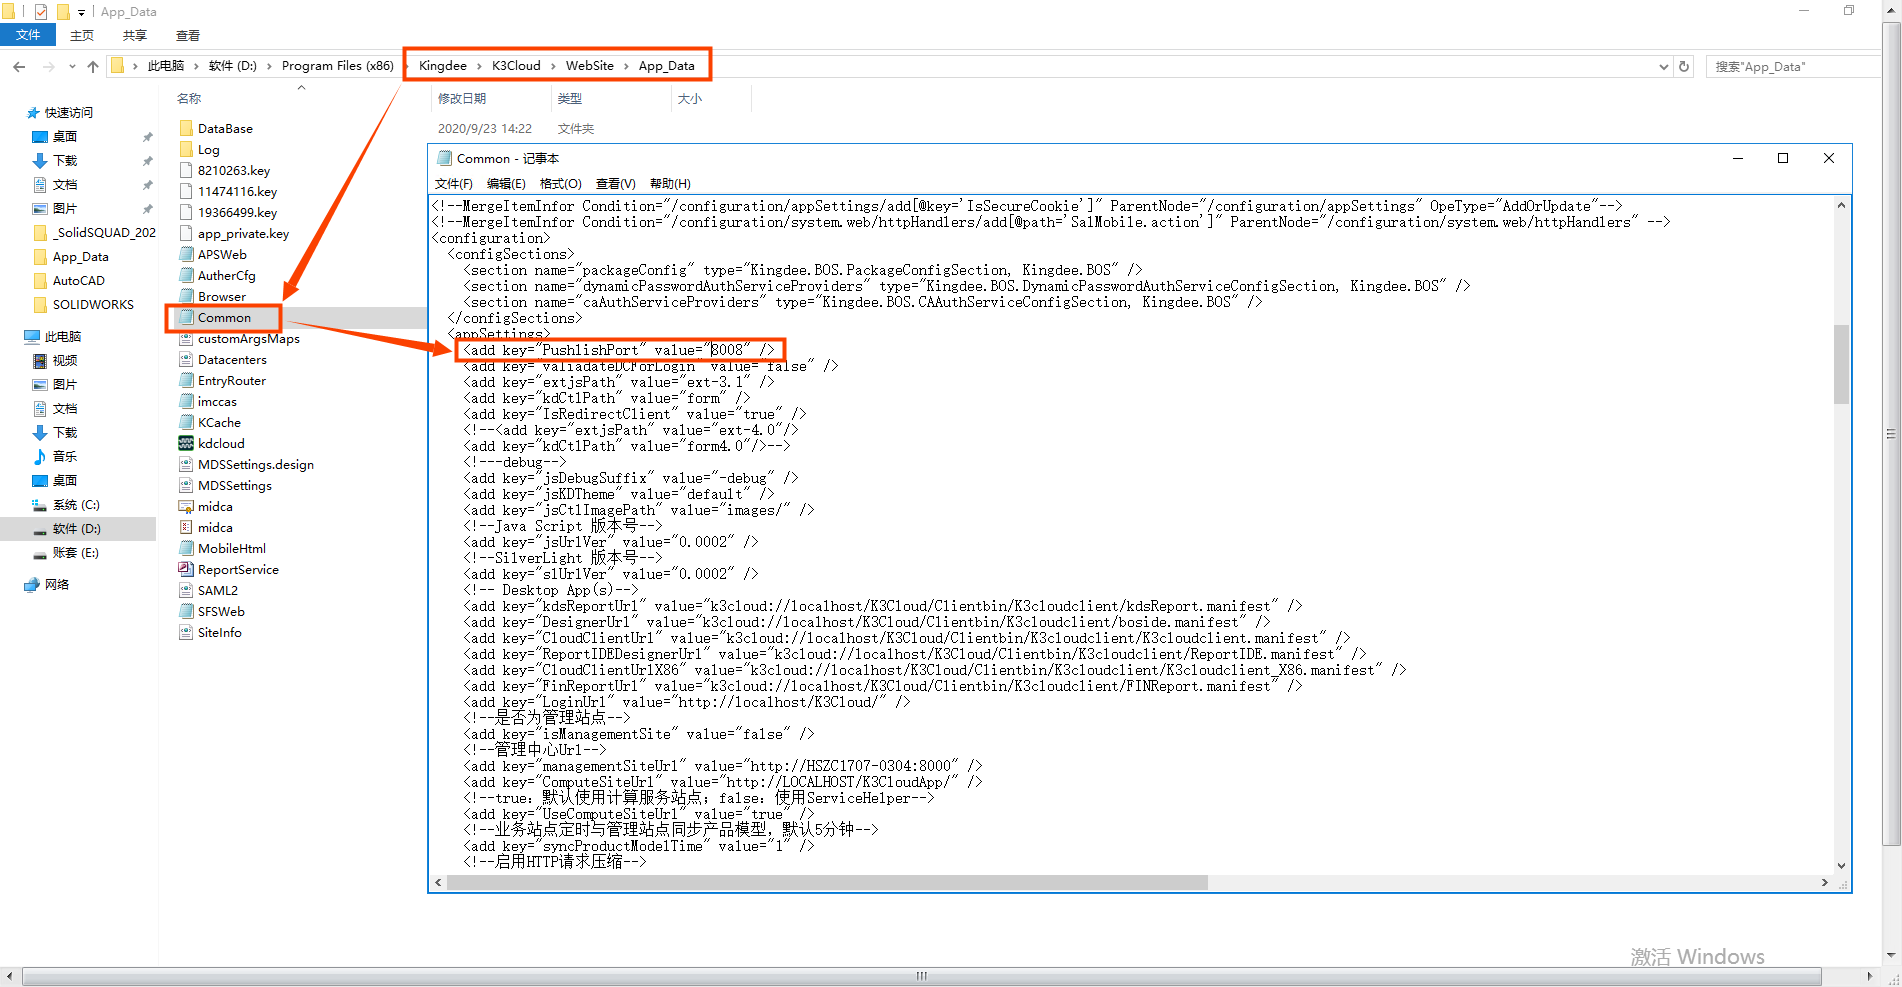Select the Browser file icon
This screenshot has height=987, width=1902.
pos(186,296)
